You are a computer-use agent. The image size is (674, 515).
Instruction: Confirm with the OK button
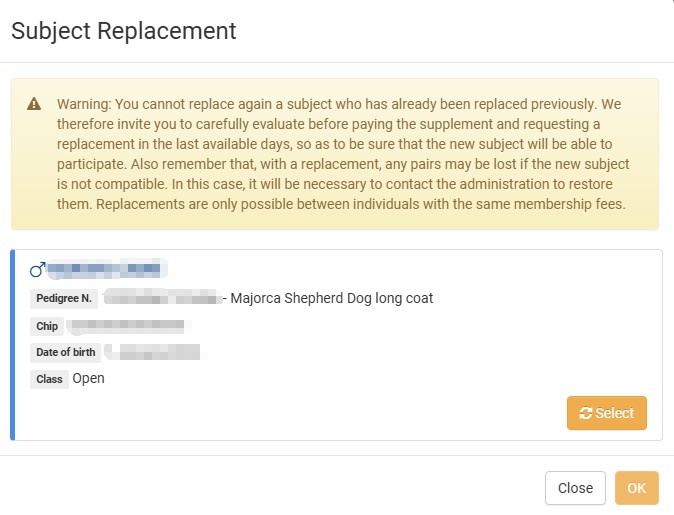tap(636, 488)
